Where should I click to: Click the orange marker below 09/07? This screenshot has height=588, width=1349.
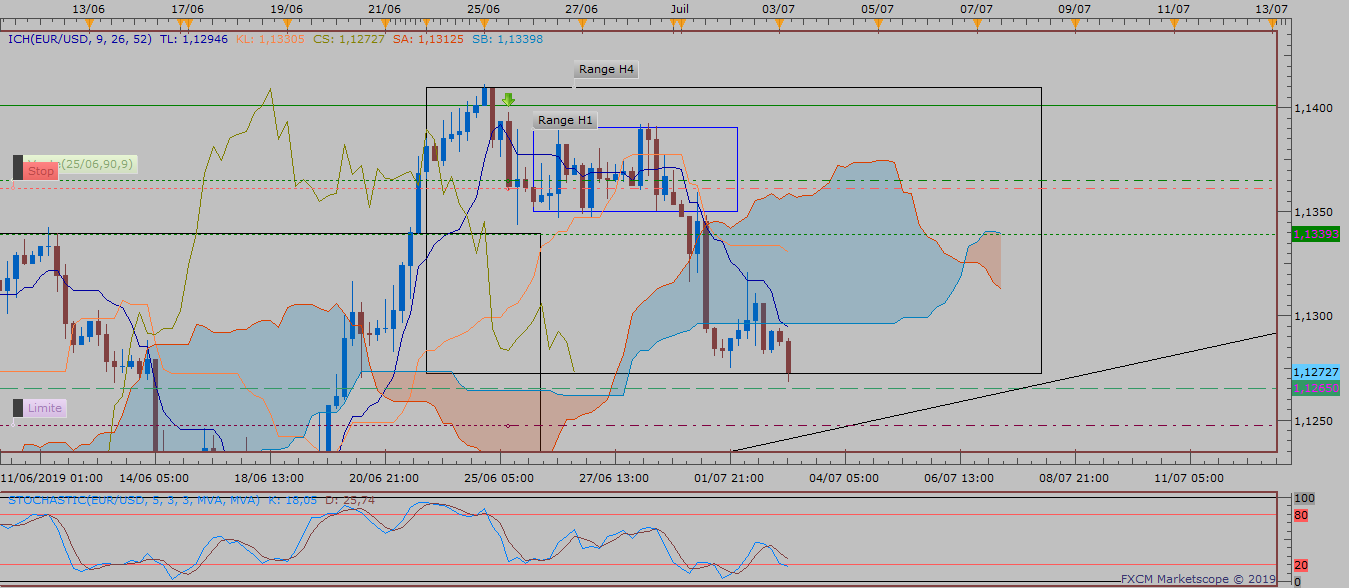[1075, 23]
